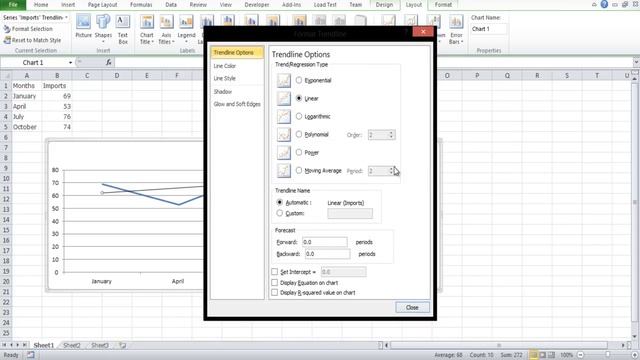Click the macro record icon in status bar
The image size is (640, 360).
click(31, 355)
